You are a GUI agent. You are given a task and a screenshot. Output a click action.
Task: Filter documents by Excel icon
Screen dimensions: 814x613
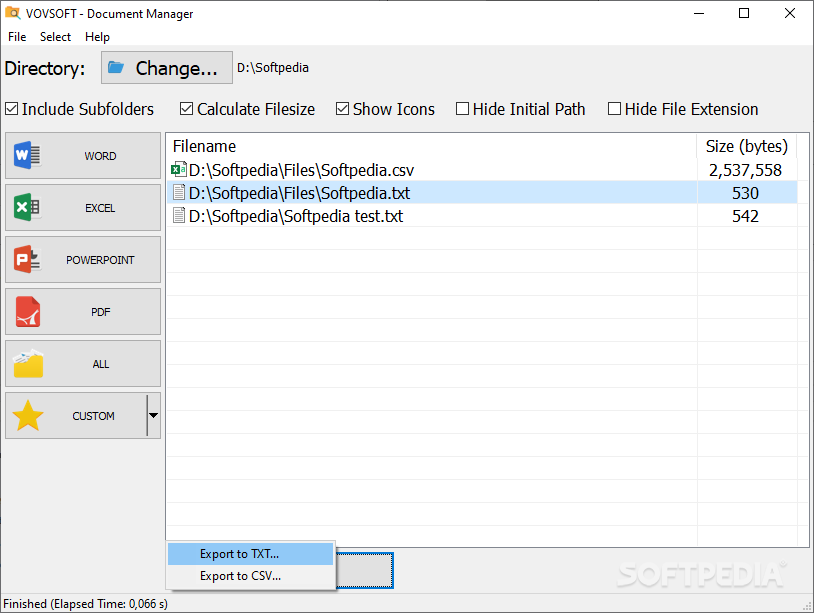pyautogui.click(x=27, y=207)
